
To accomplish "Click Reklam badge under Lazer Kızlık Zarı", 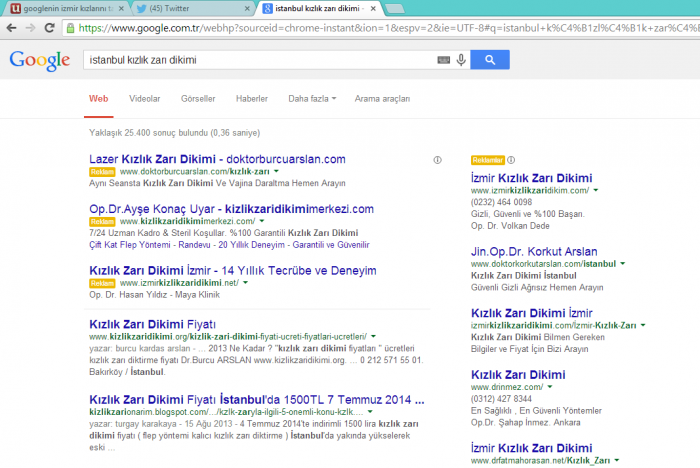I will pyautogui.click(x=102, y=172).
